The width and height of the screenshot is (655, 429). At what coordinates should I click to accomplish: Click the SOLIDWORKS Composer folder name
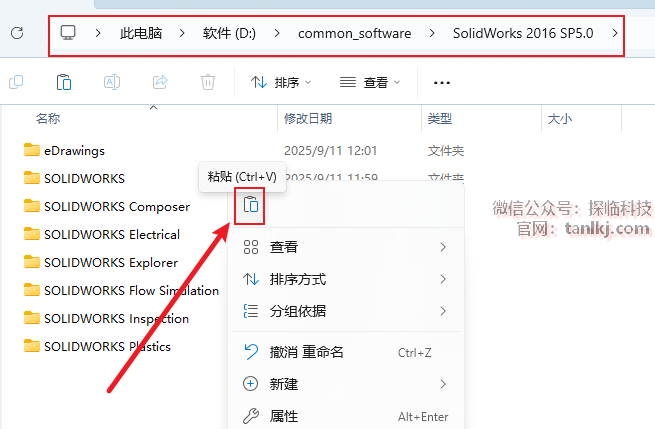[x=117, y=206]
